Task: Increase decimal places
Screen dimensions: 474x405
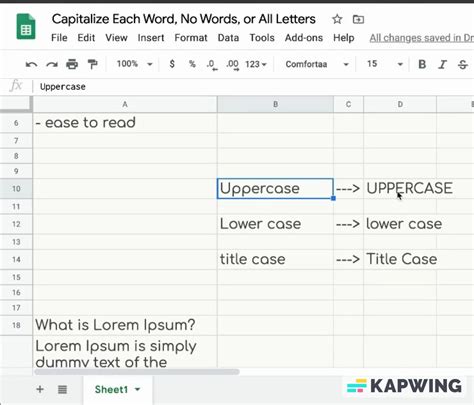Action: (233, 64)
